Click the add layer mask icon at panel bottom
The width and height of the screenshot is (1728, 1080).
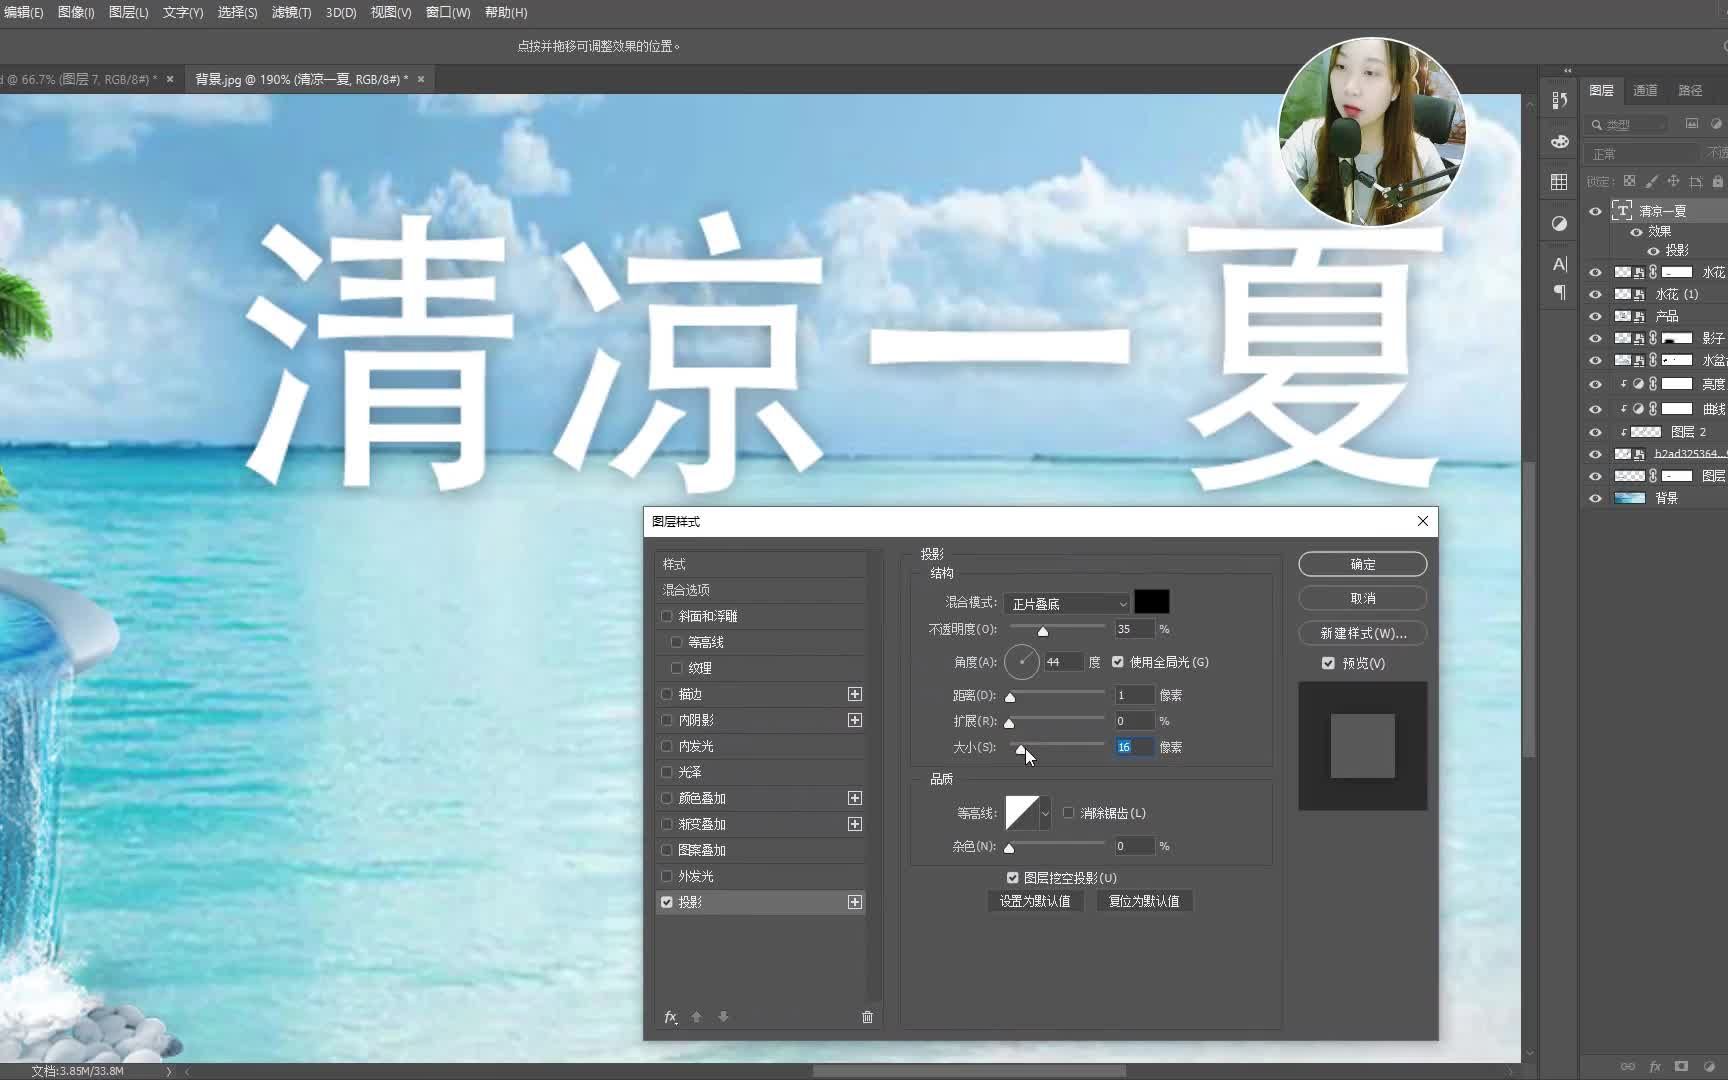coord(1681,1067)
